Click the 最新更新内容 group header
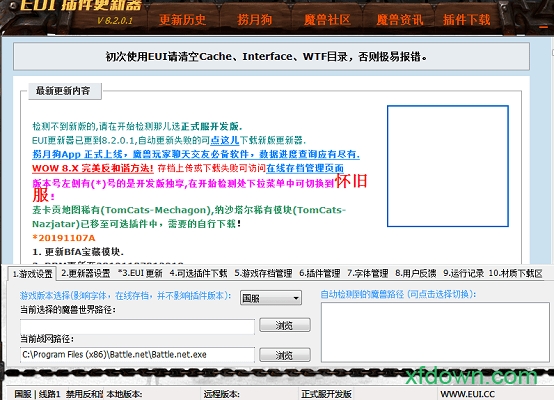Image resolution: width=554 pixels, height=400 pixels. point(65,91)
